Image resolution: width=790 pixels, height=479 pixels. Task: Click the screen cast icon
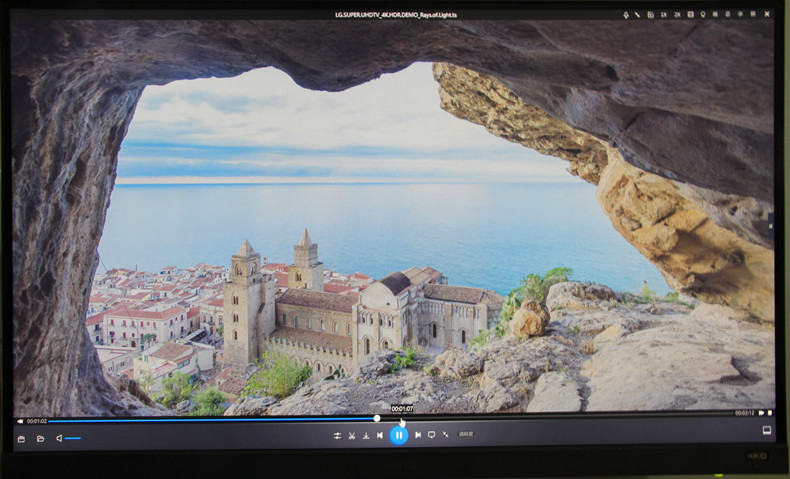[x=431, y=435]
